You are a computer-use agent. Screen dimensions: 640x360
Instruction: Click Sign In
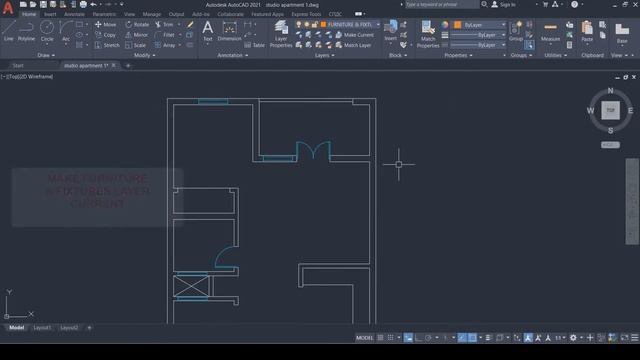pos(504,4)
